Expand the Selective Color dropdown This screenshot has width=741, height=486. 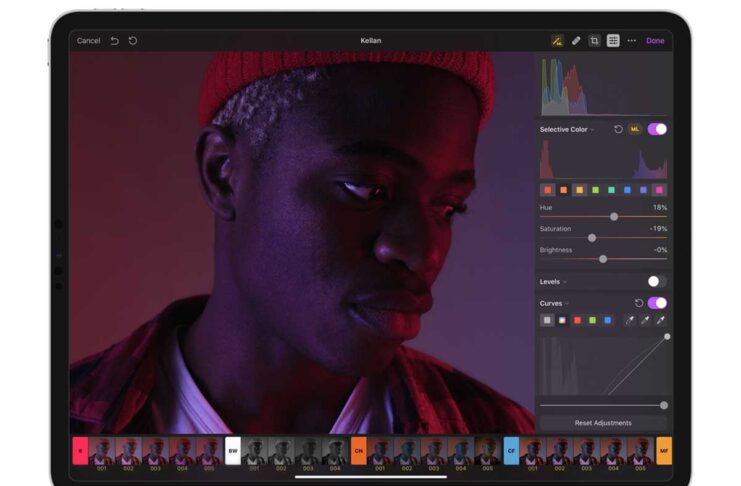pos(592,130)
